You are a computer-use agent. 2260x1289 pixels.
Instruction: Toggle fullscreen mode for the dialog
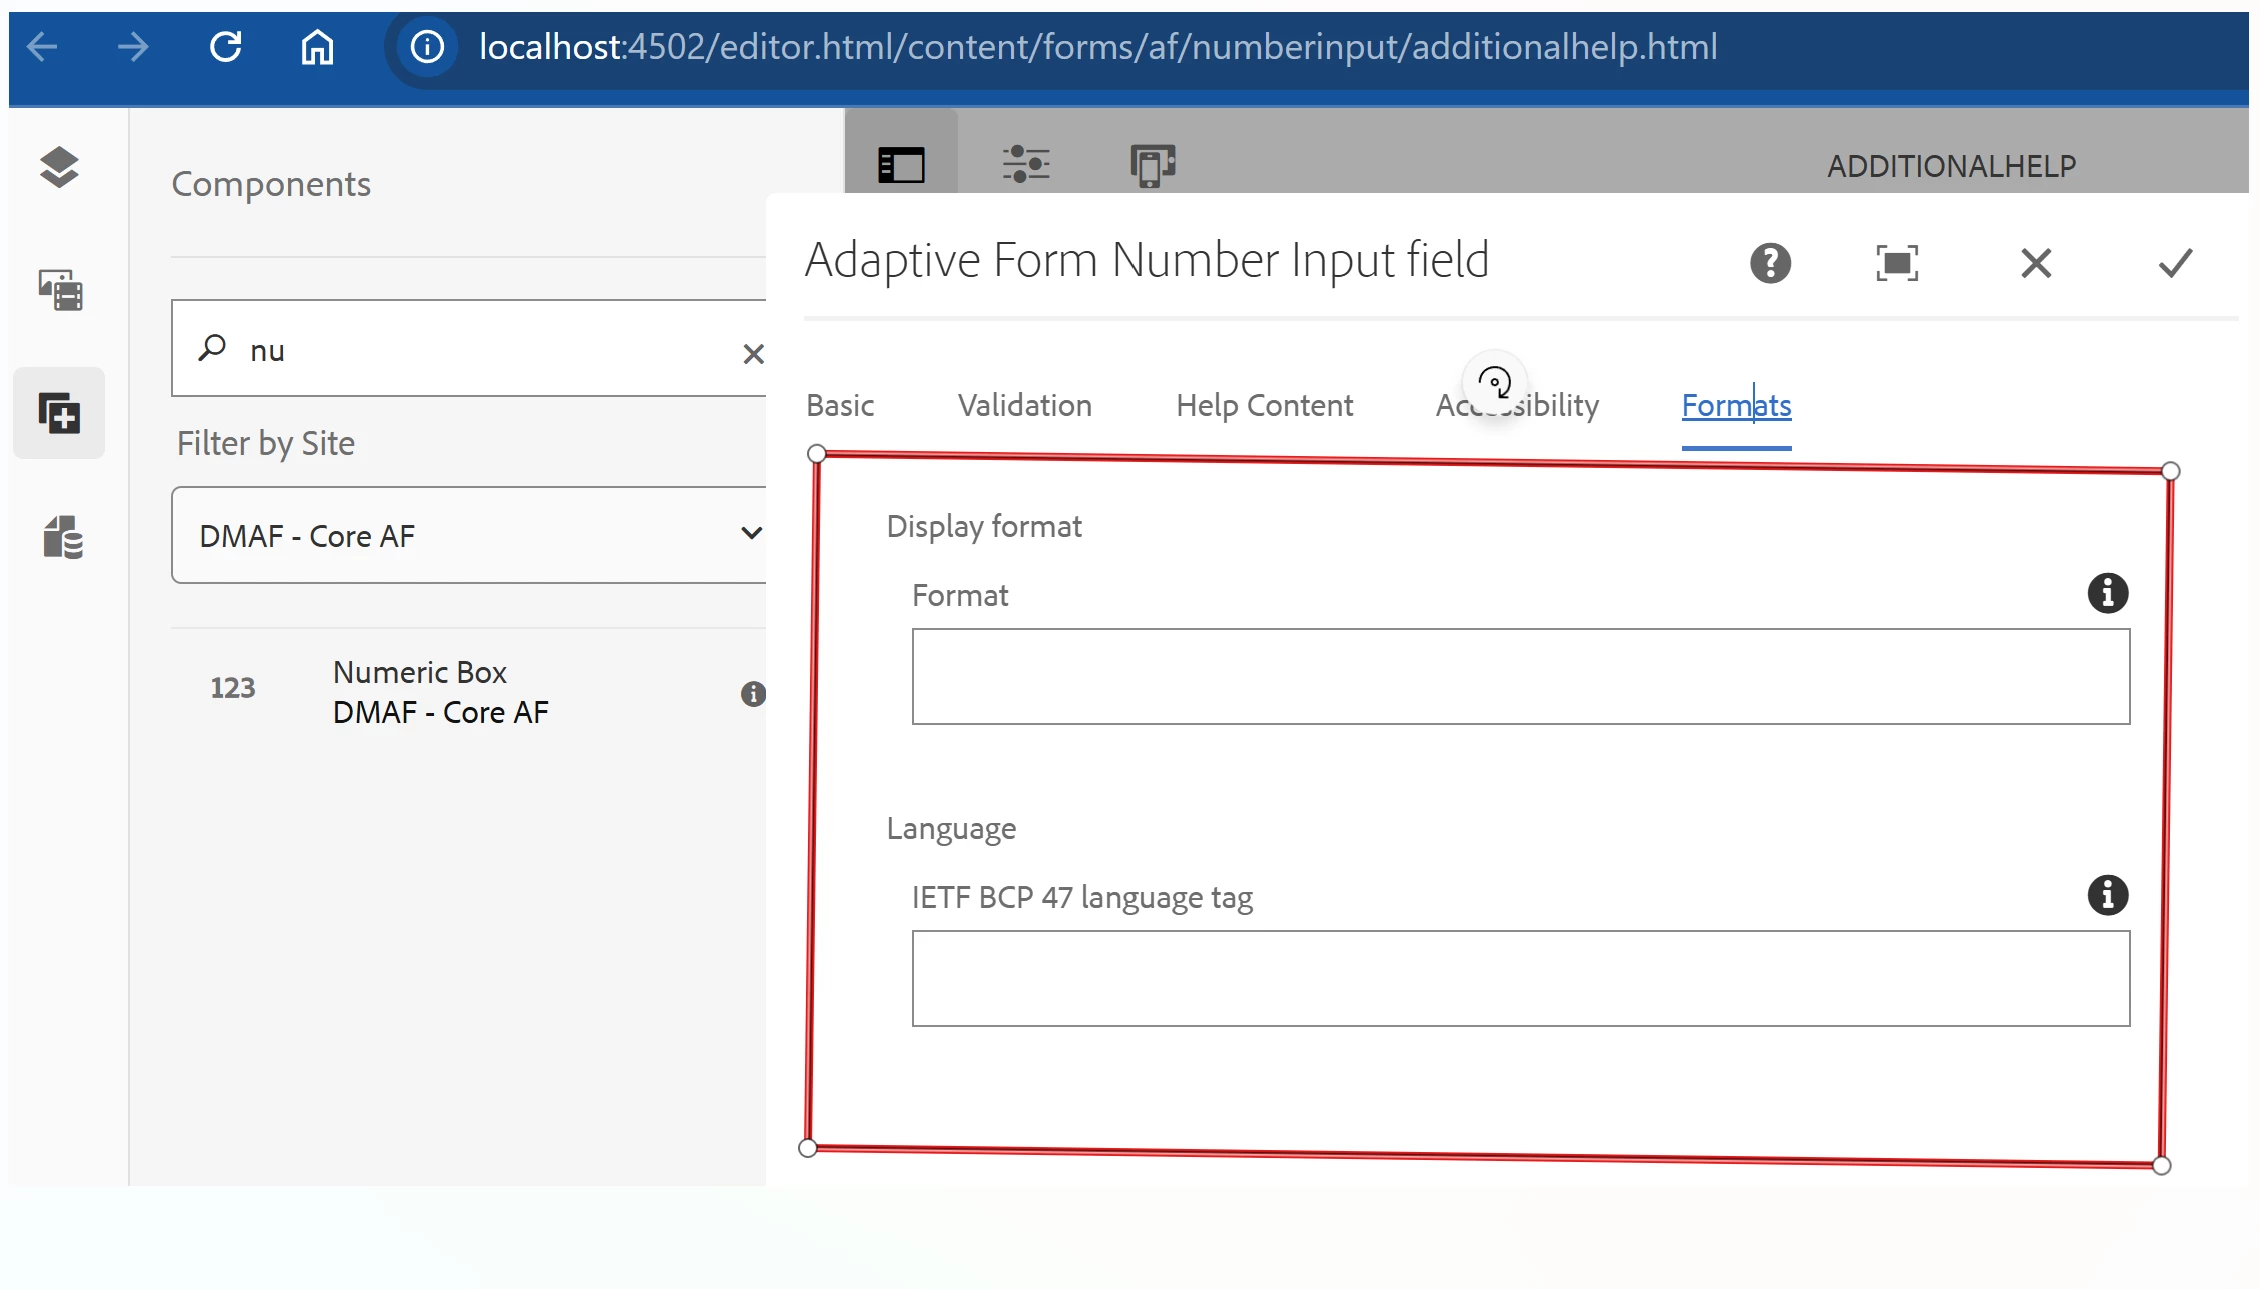tap(1896, 263)
